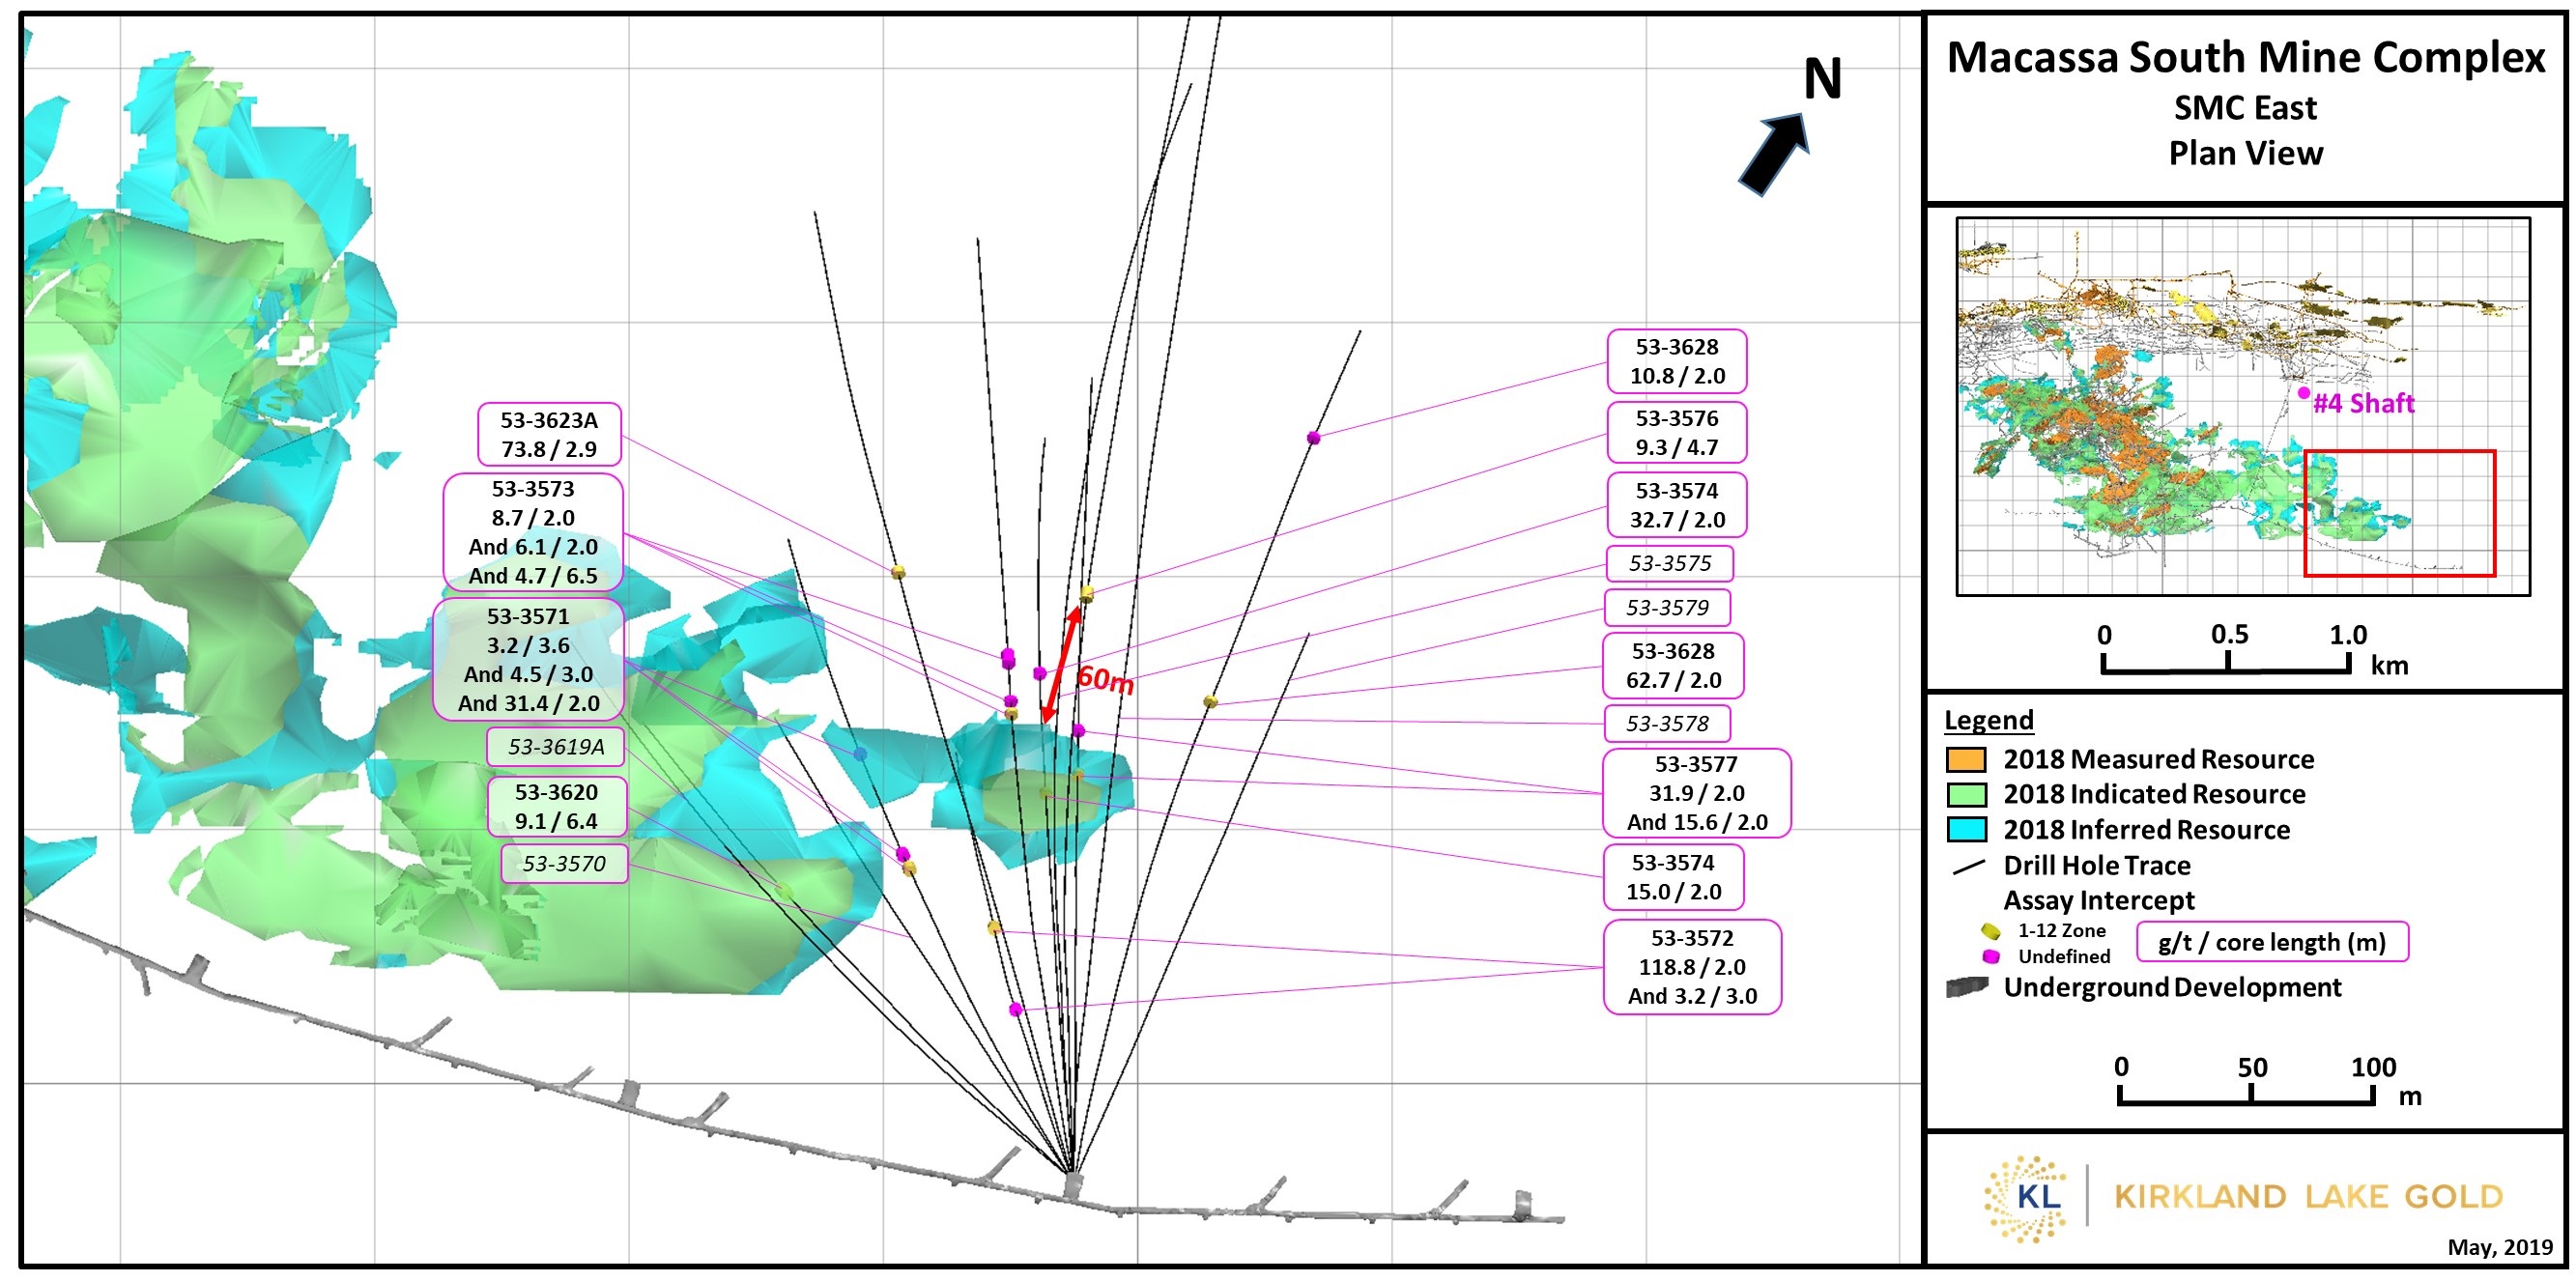The height and width of the screenshot is (1281, 2576).
Task: Click the 2018 Indicated Resource legend text
Action: (x=2154, y=795)
